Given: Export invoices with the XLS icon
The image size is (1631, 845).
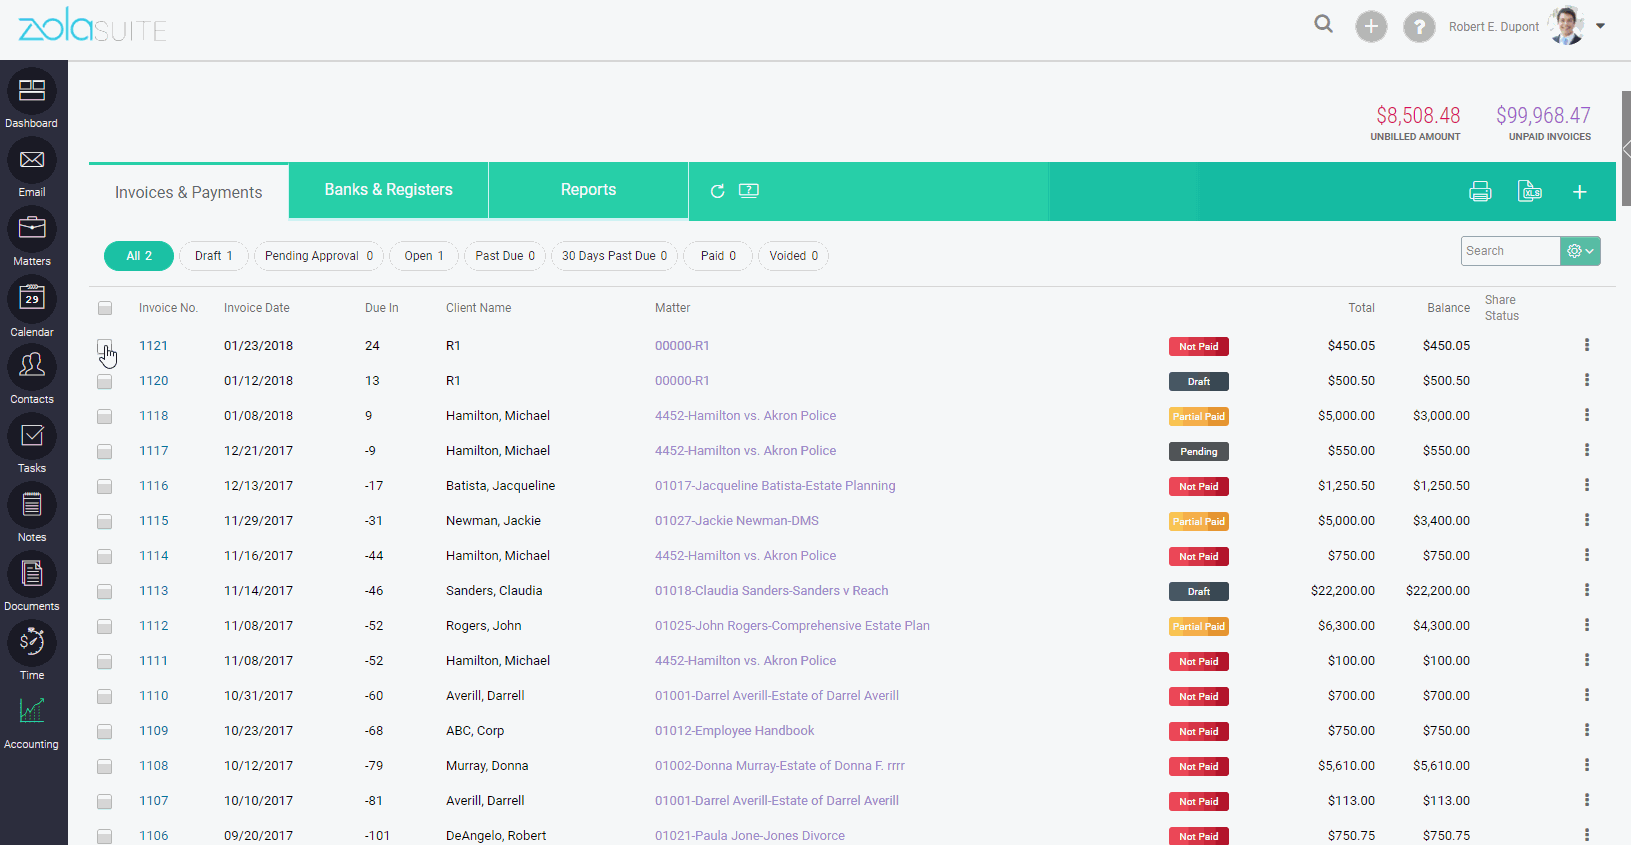Looking at the screenshot, I should [1529, 192].
